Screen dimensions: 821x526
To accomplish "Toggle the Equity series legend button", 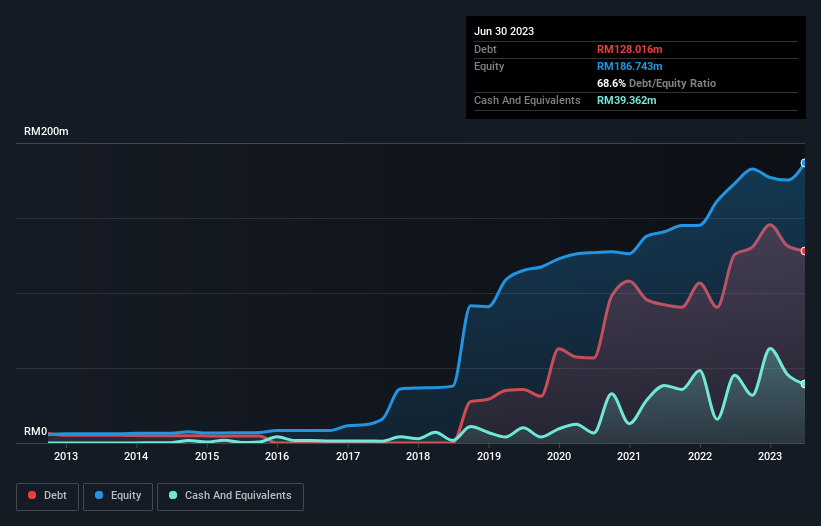I will click(x=118, y=496).
